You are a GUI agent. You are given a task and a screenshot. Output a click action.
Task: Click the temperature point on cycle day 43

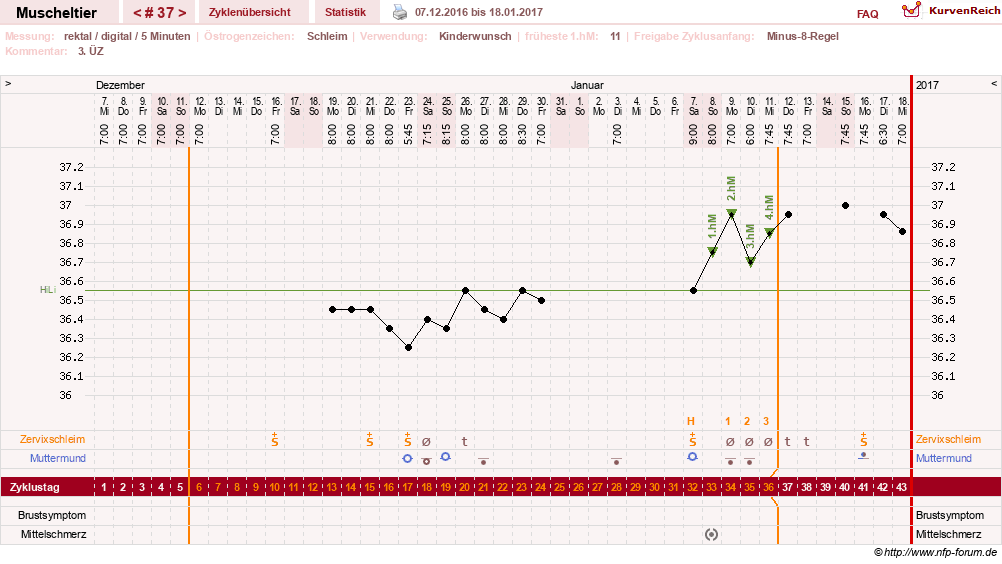(902, 232)
